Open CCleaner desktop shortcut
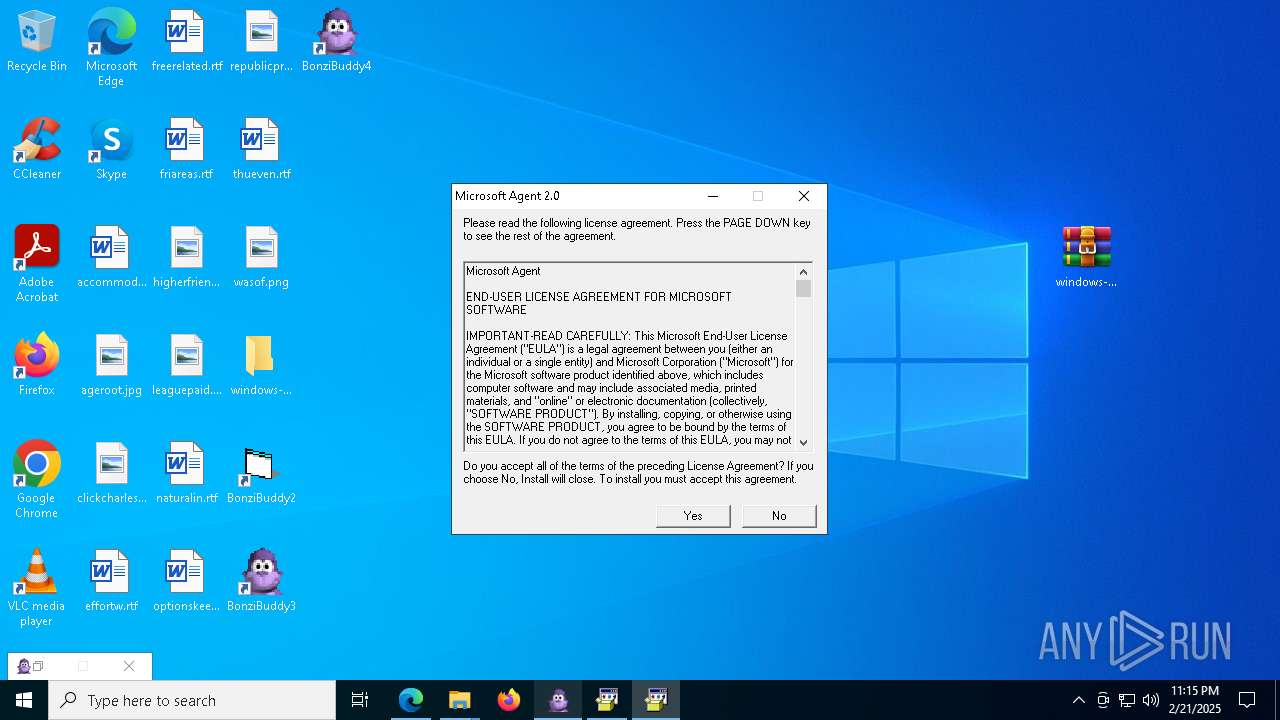The width and height of the screenshot is (1280, 720). [x=37, y=149]
